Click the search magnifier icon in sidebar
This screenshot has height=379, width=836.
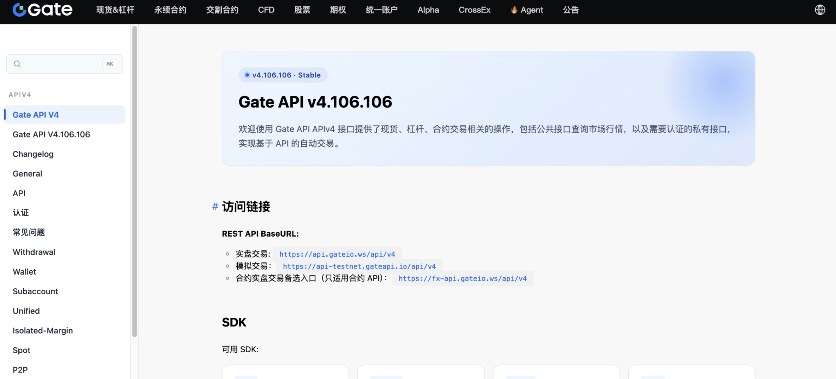tap(17, 64)
